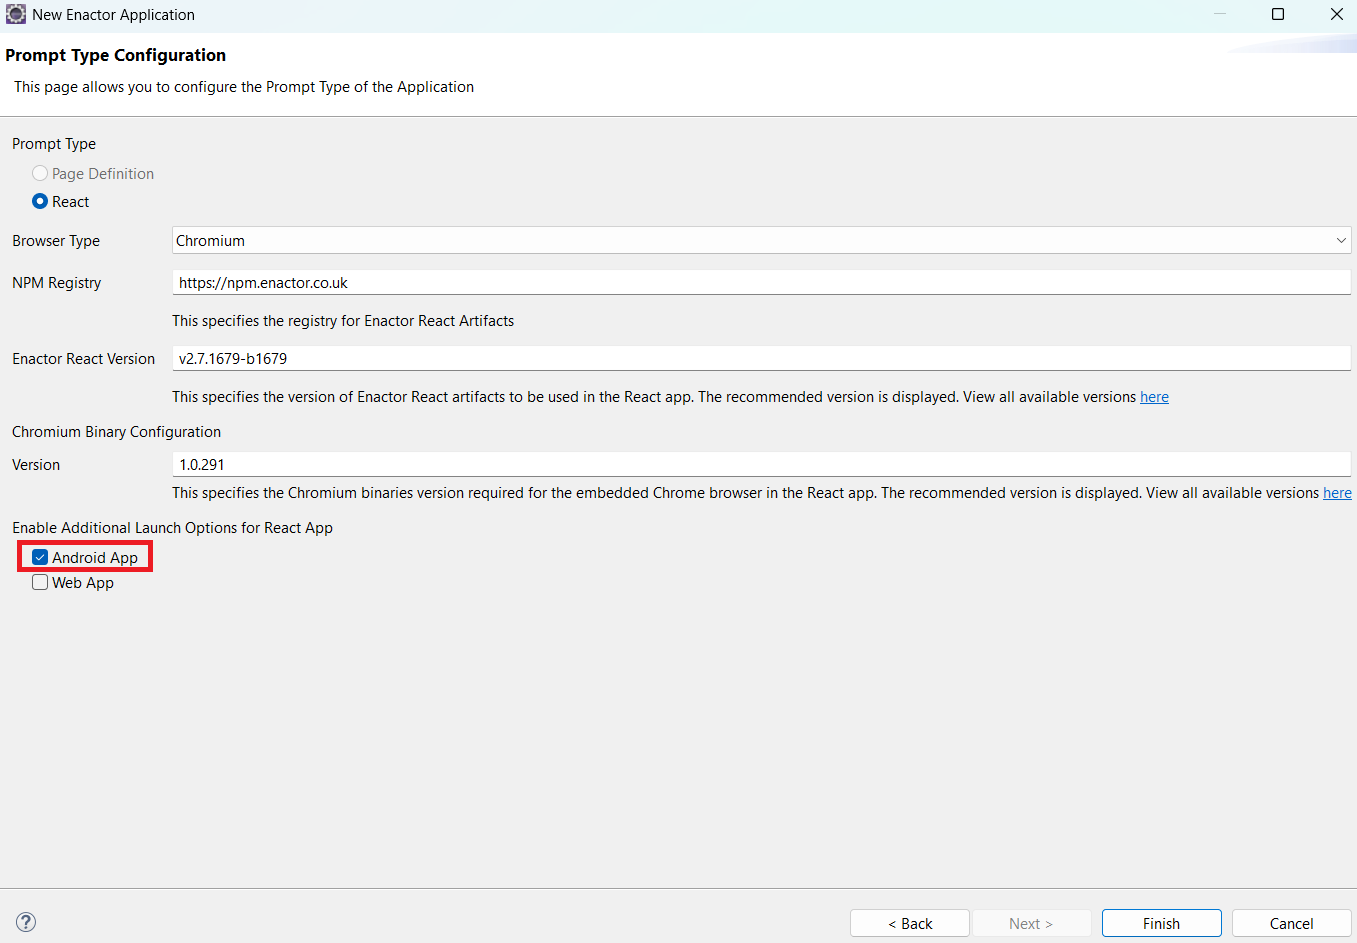1357x943 pixels.
Task: Open the Chromium binaries 'here' link
Action: coord(1337,493)
